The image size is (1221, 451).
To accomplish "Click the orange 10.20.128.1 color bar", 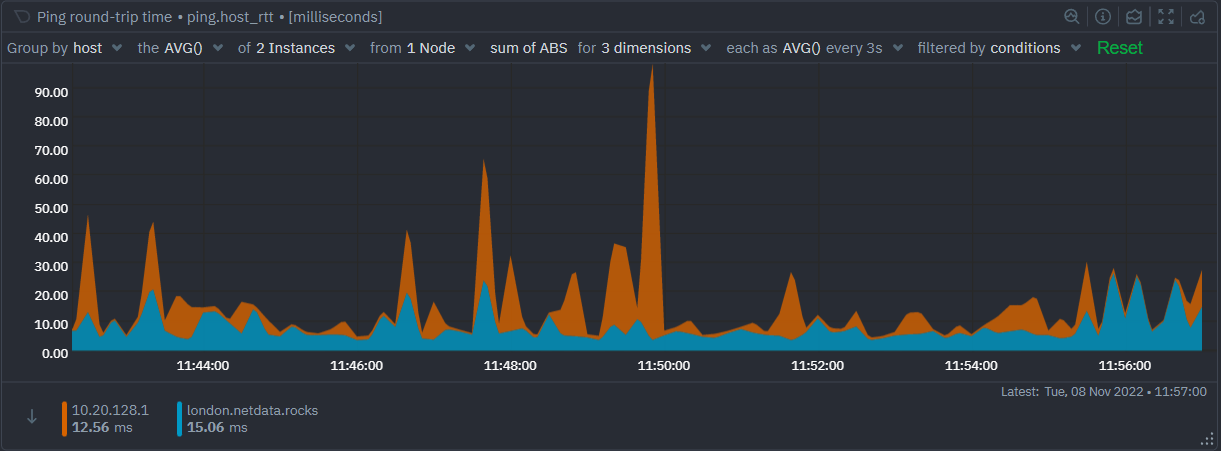I will tap(65, 418).
